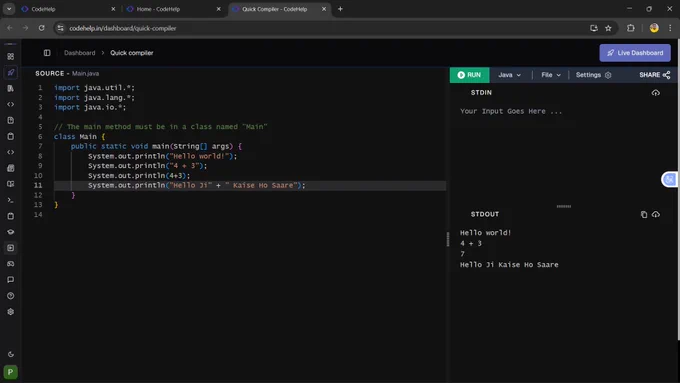This screenshot has height=383, width=680.
Task: Click the terminal prompt sidebar icon
Action: click(x=10, y=200)
